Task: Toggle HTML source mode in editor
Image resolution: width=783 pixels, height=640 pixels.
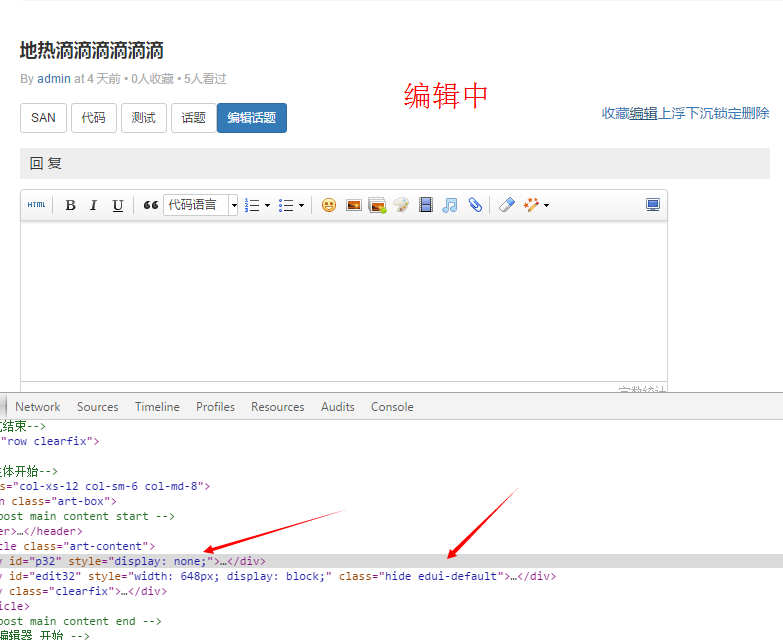Action: pos(36,205)
